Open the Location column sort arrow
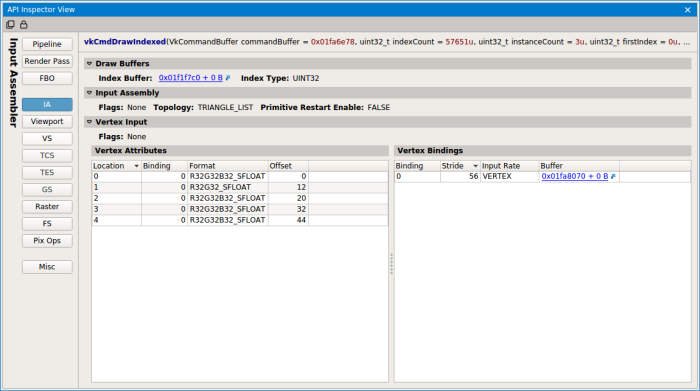 pos(136,166)
